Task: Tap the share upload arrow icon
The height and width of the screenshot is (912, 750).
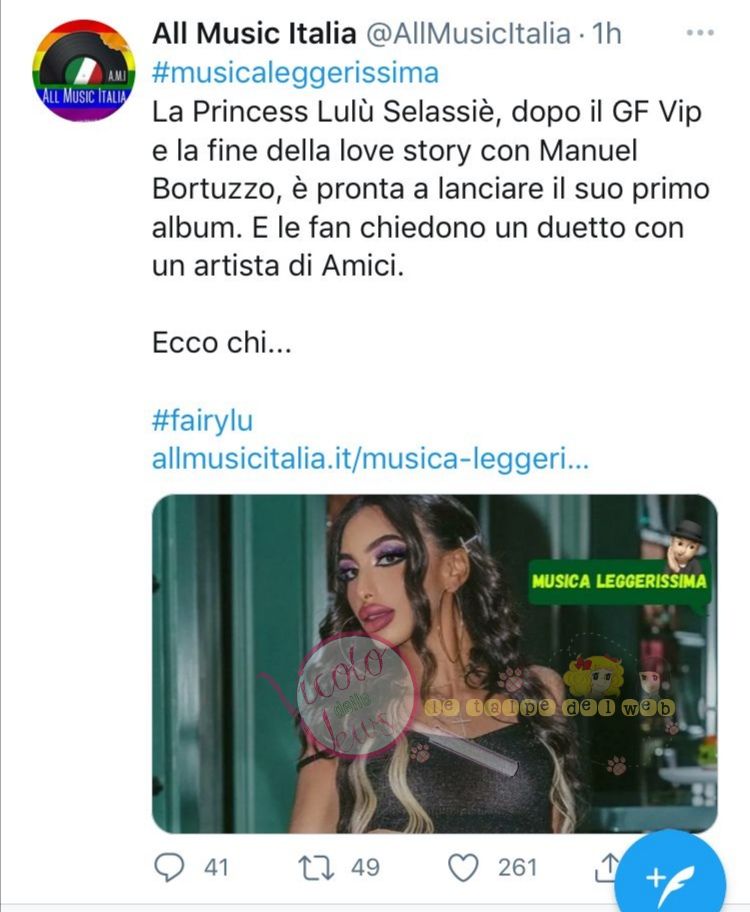Action: (606, 867)
